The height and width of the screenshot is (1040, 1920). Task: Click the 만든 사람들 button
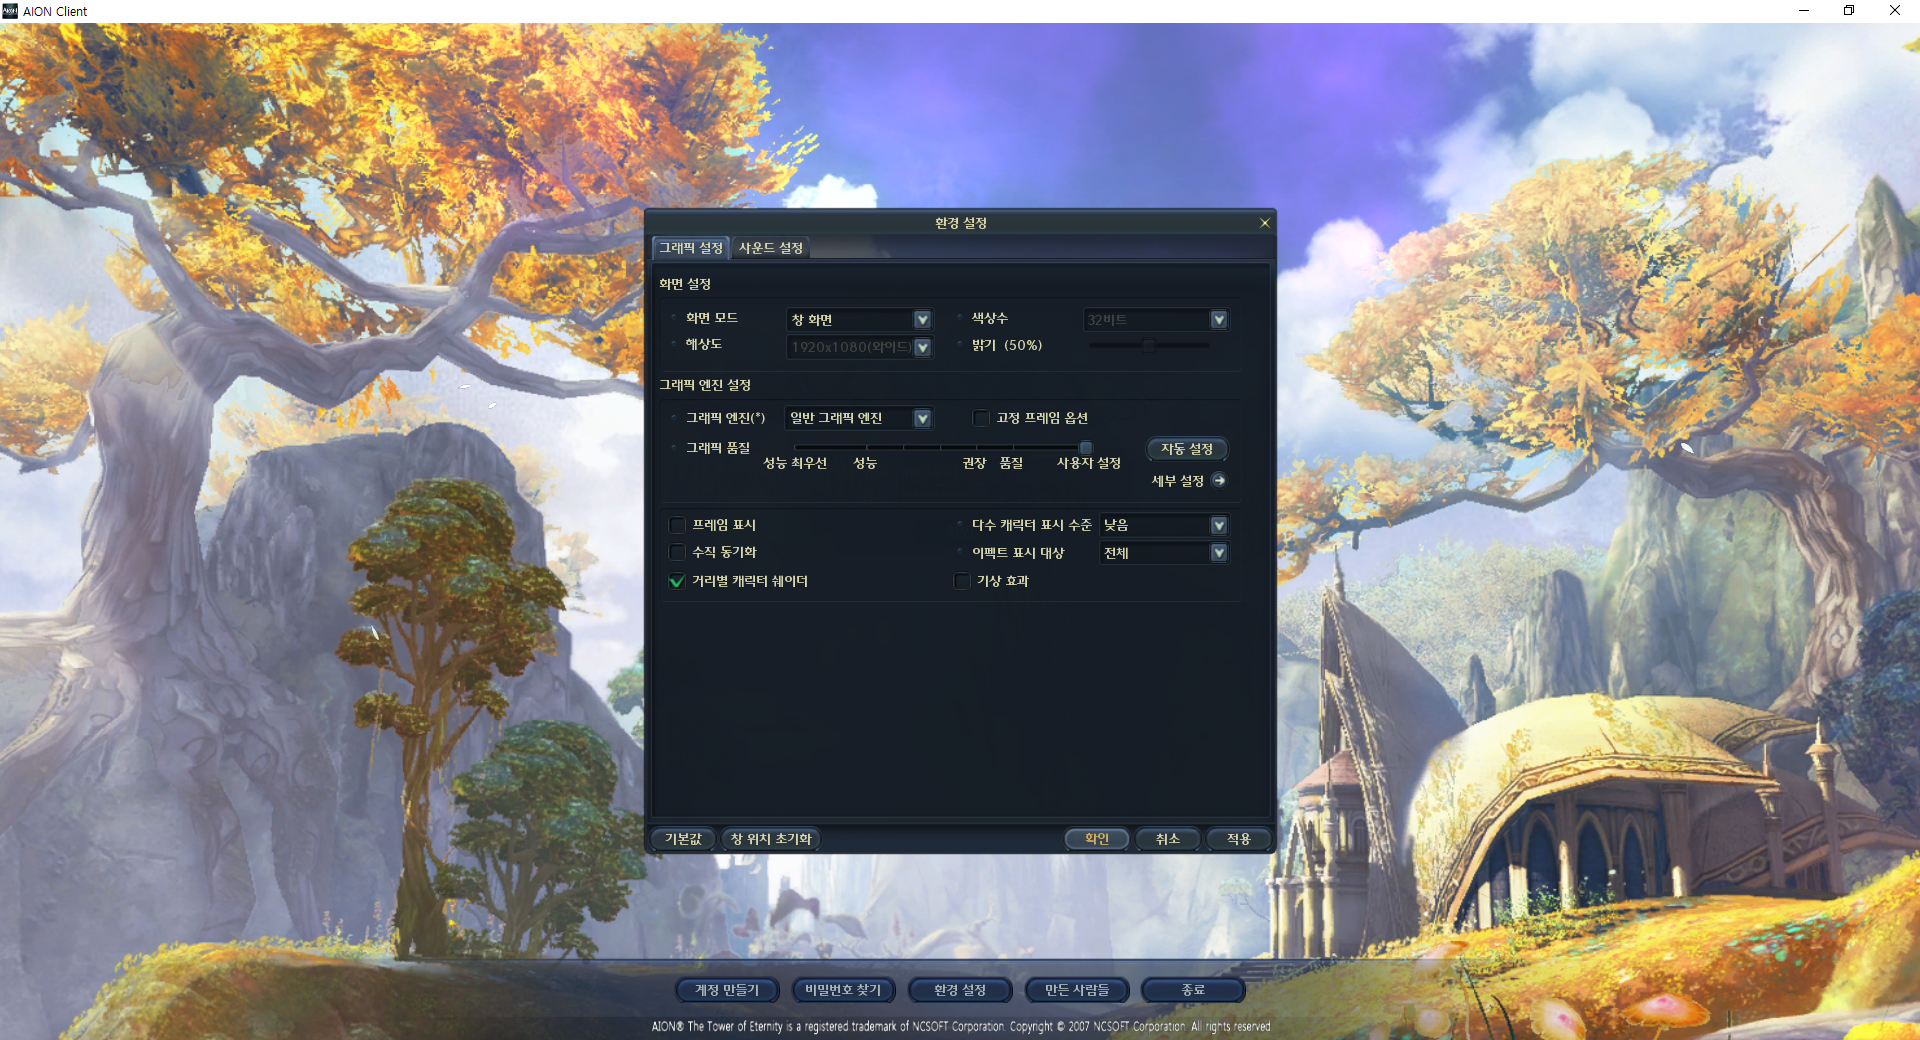point(1077,990)
